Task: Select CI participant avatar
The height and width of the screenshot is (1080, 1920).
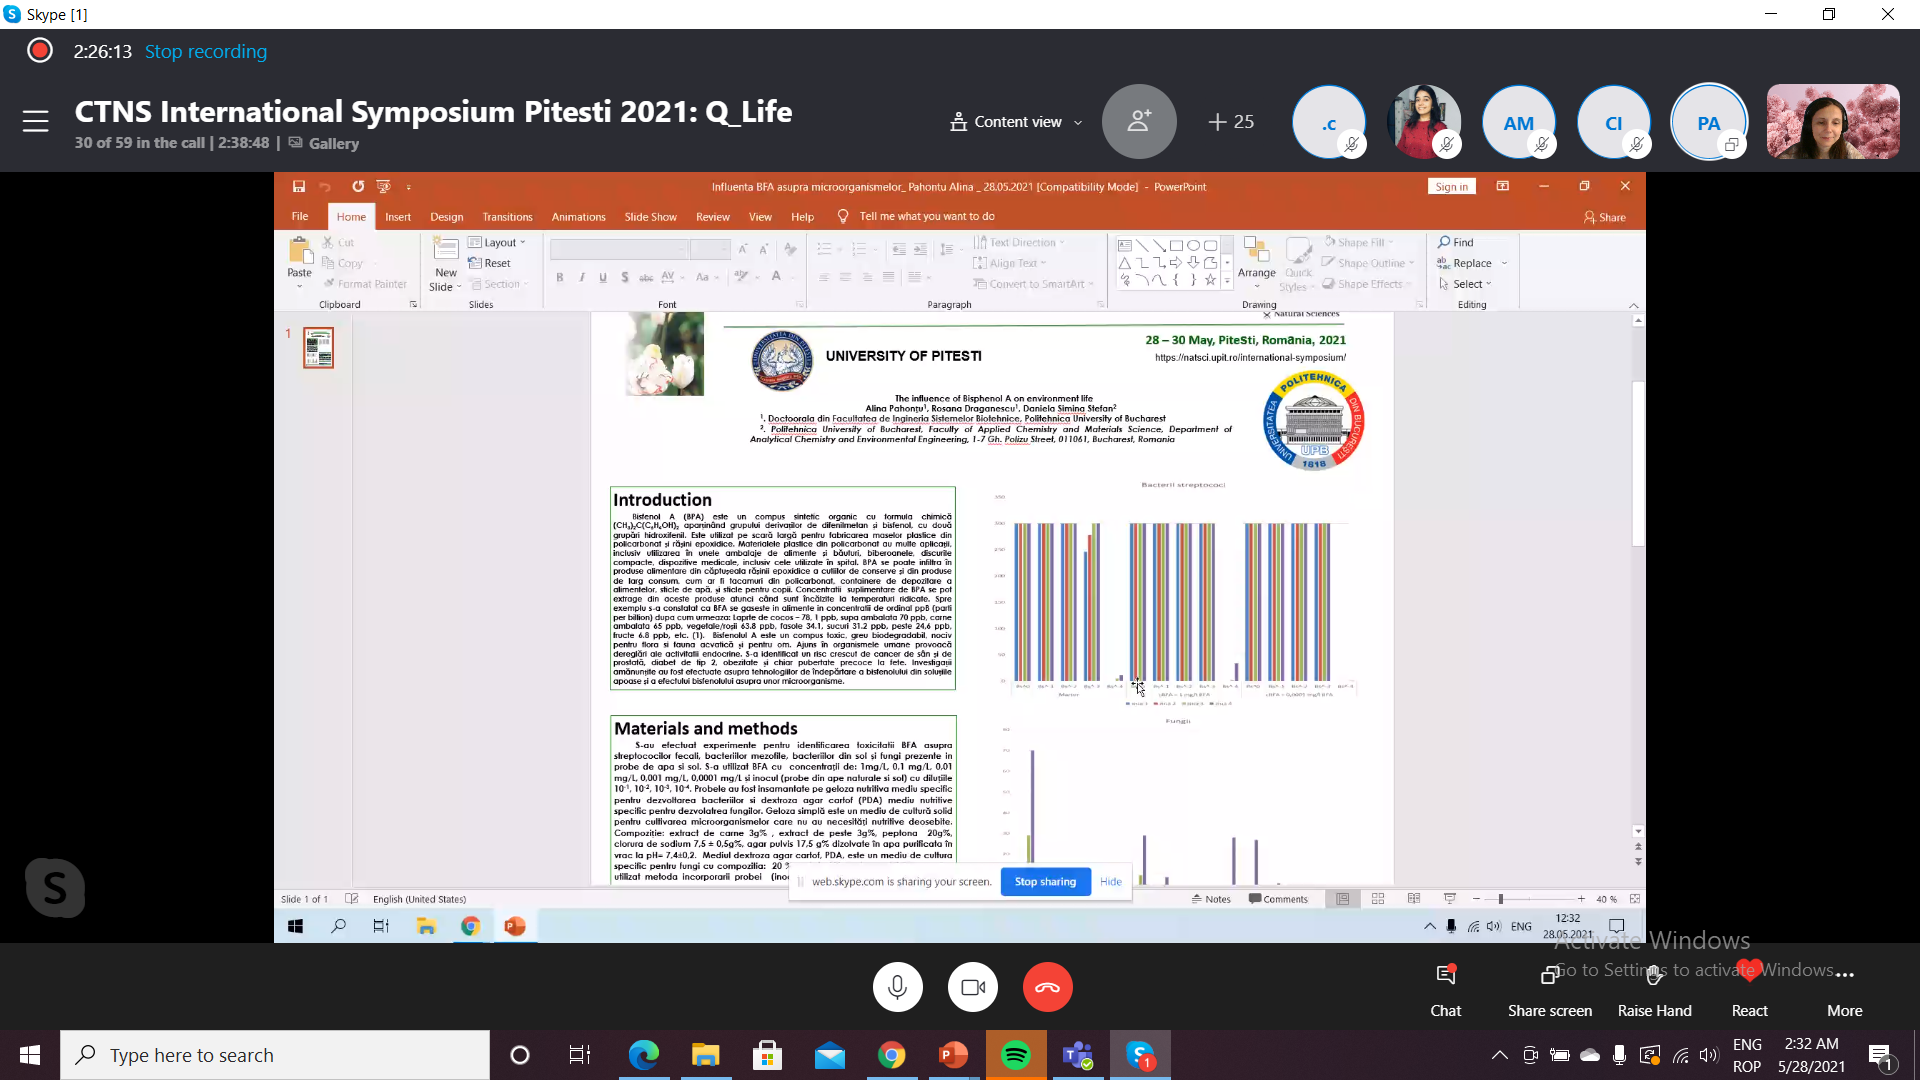Action: [1613, 123]
